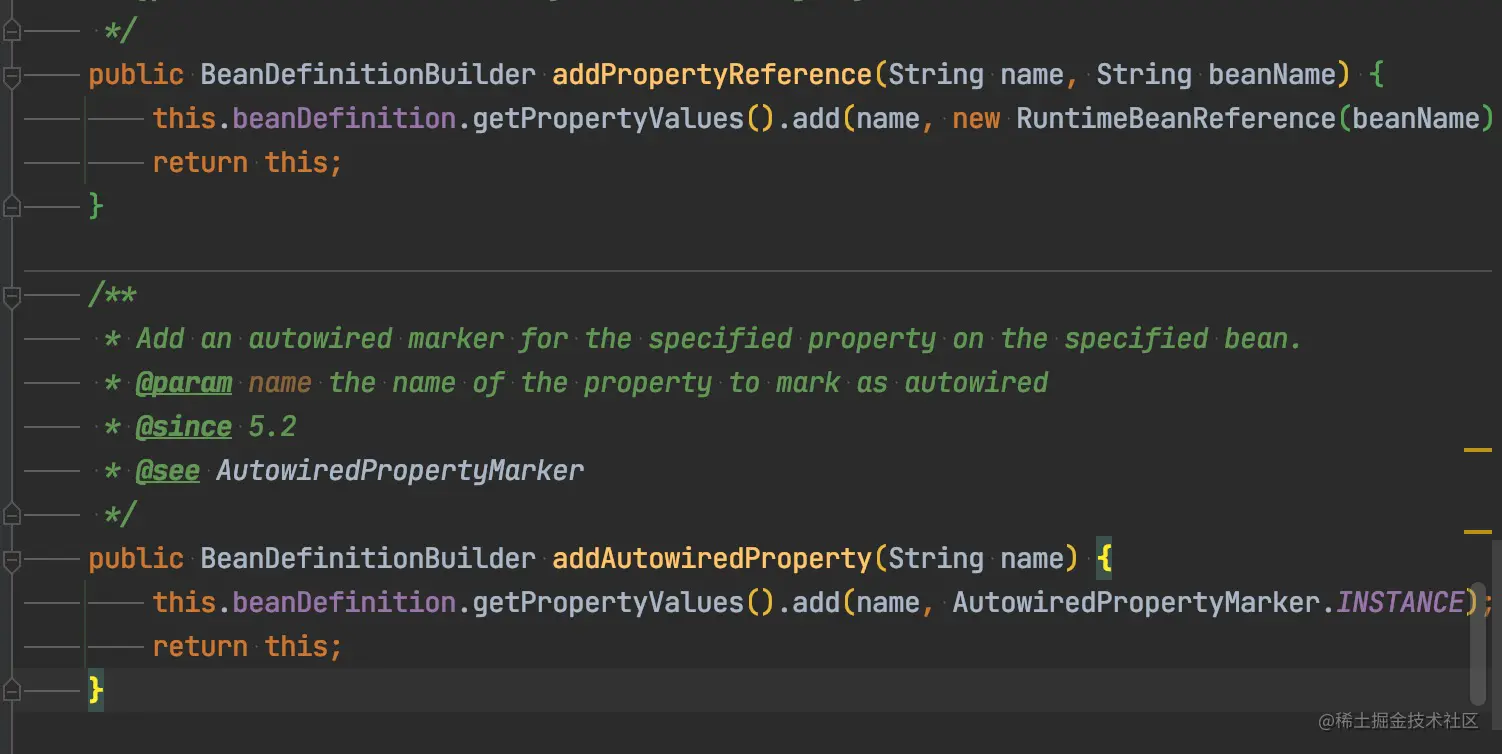
Task: Click getPropertyValues in the addAutowiredProperty body
Action: click(x=608, y=603)
